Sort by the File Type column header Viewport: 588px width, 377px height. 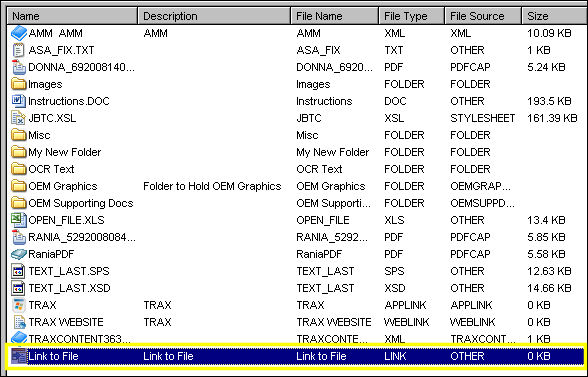[412, 16]
